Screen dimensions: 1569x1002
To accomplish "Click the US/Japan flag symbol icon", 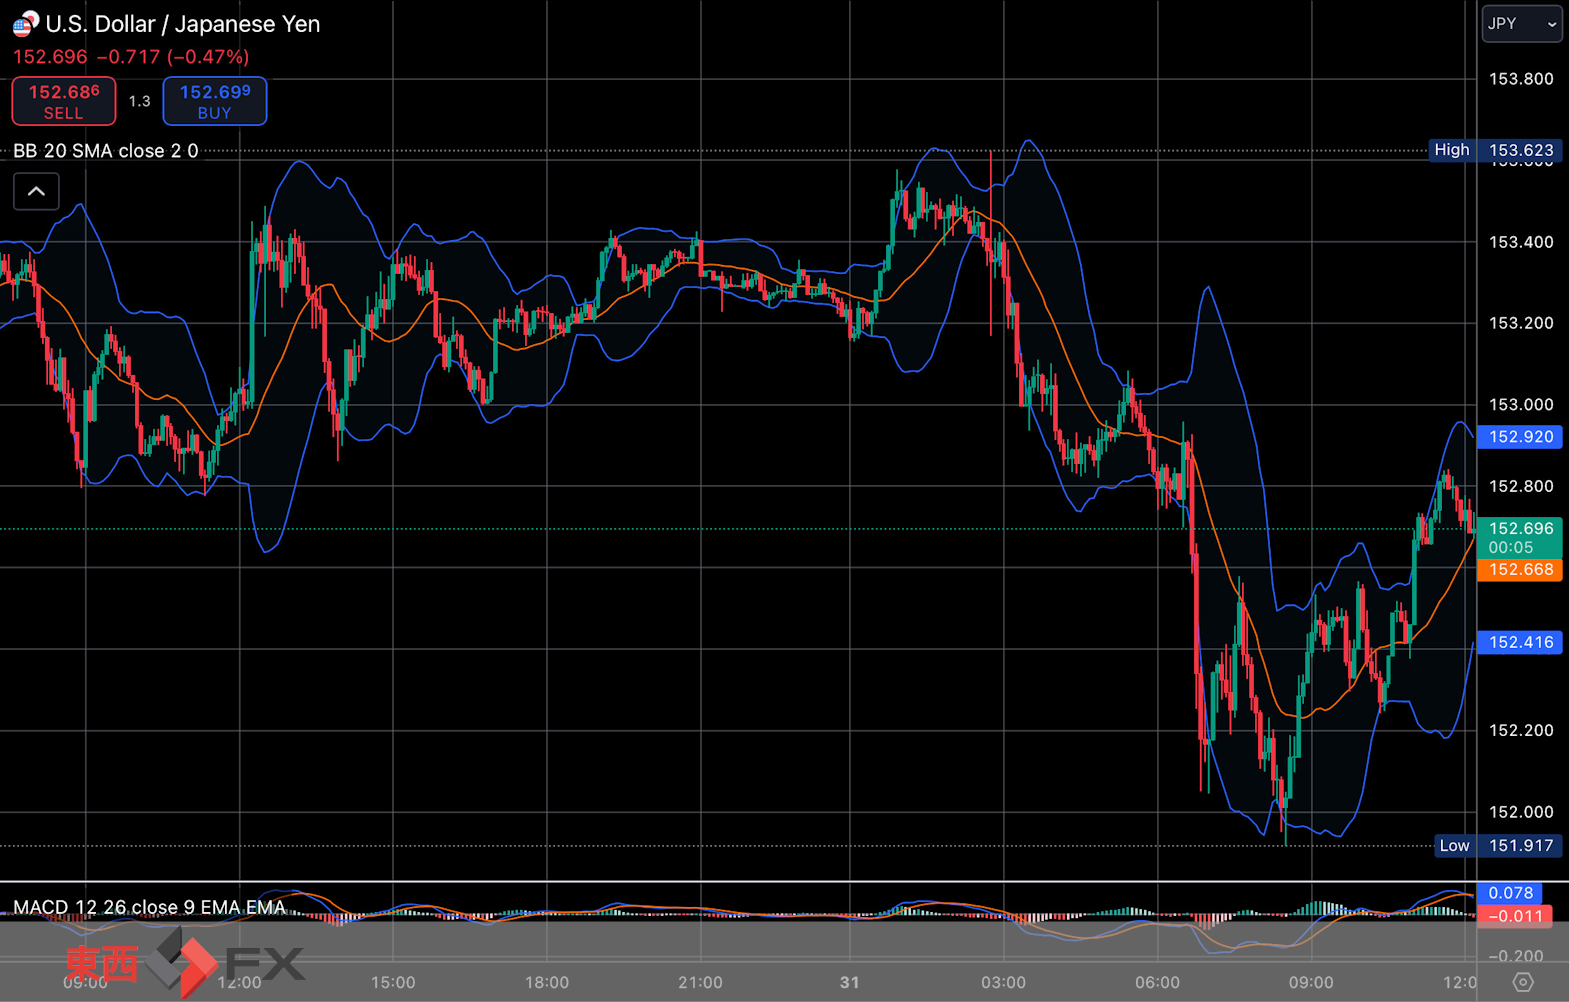I will coord(25,23).
